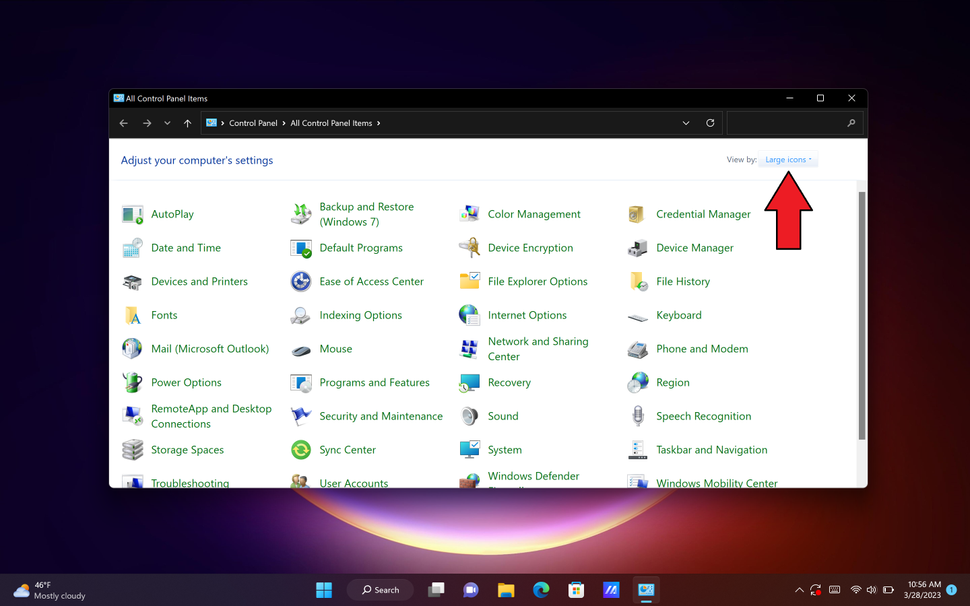Image resolution: width=970 pixels, height=606 pixels.
Task: Expand the address bar previous locations list
Action: click(686, 122)
